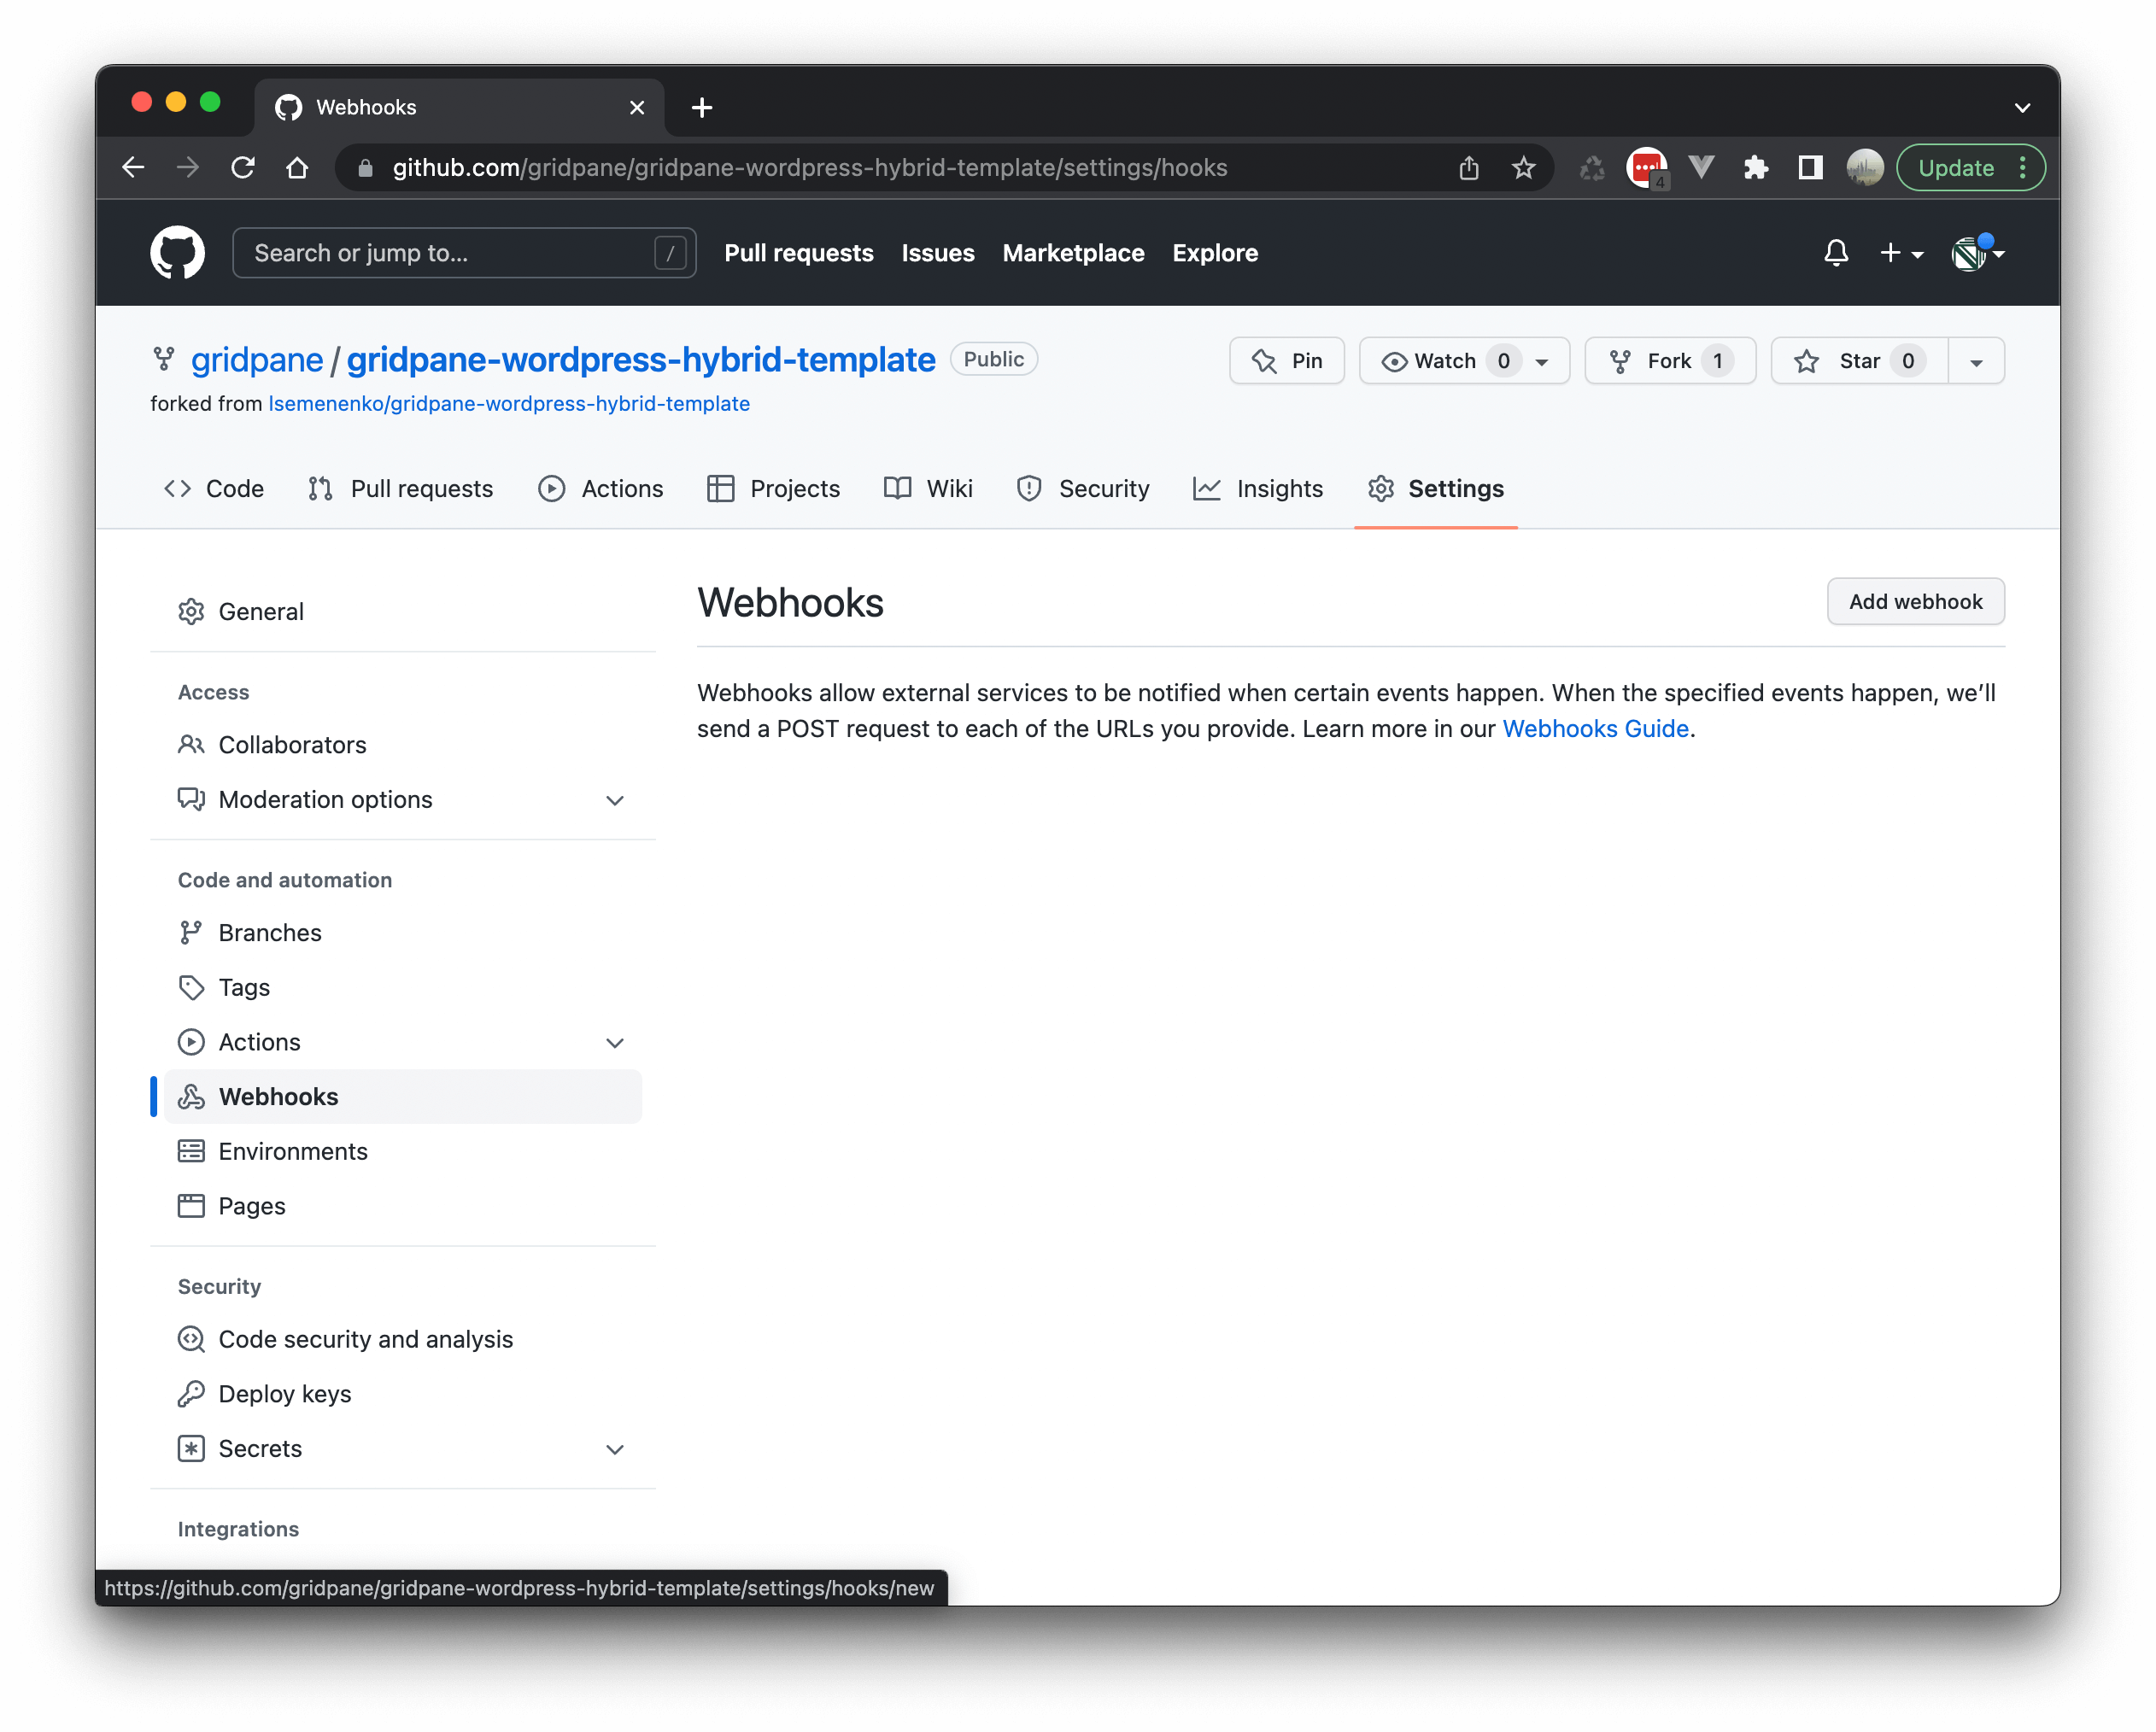Open the notifications bell

pos(1836,253)
